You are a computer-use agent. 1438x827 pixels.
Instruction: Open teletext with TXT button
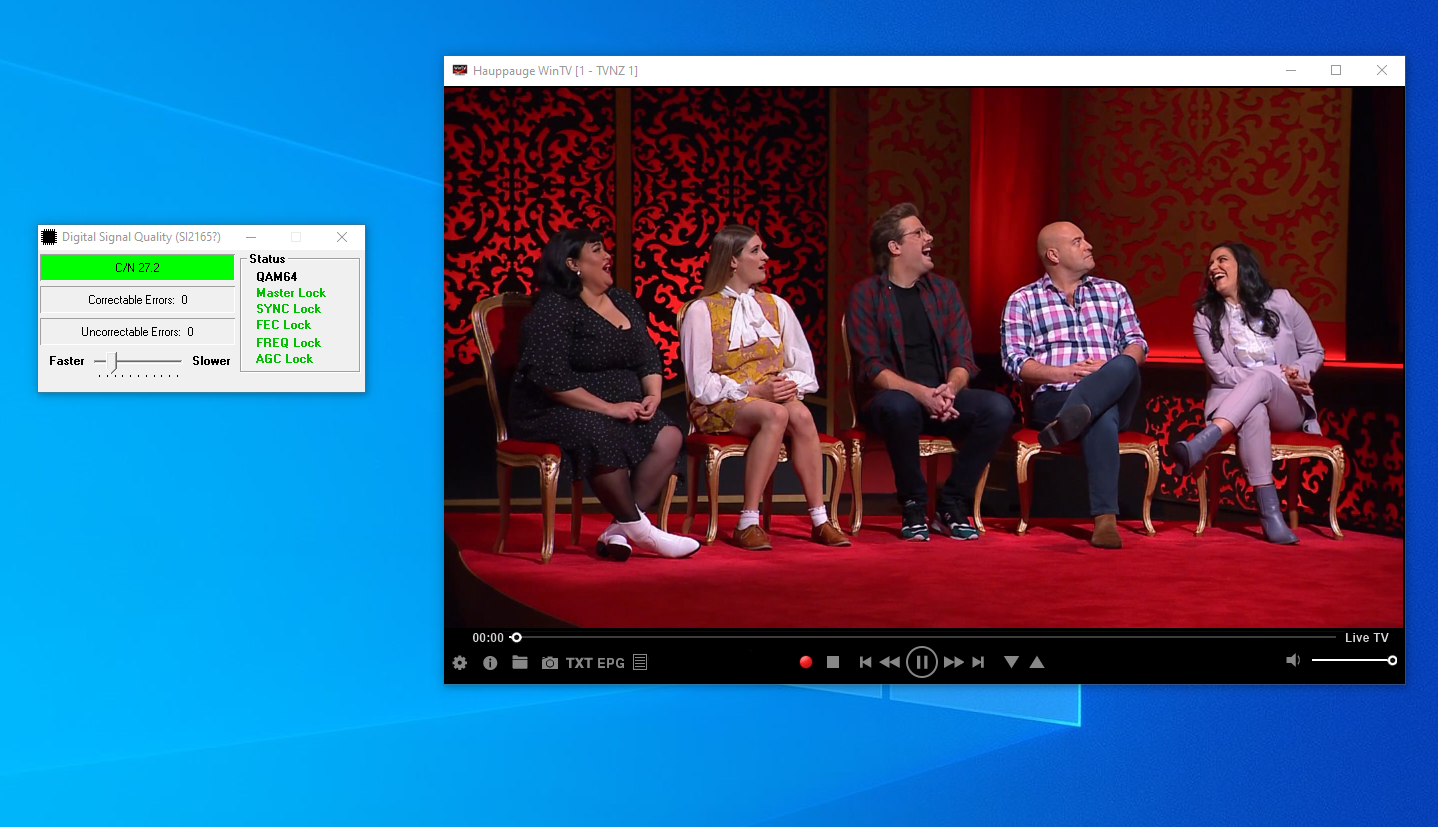pyautogui.click(x=579, y=663)
